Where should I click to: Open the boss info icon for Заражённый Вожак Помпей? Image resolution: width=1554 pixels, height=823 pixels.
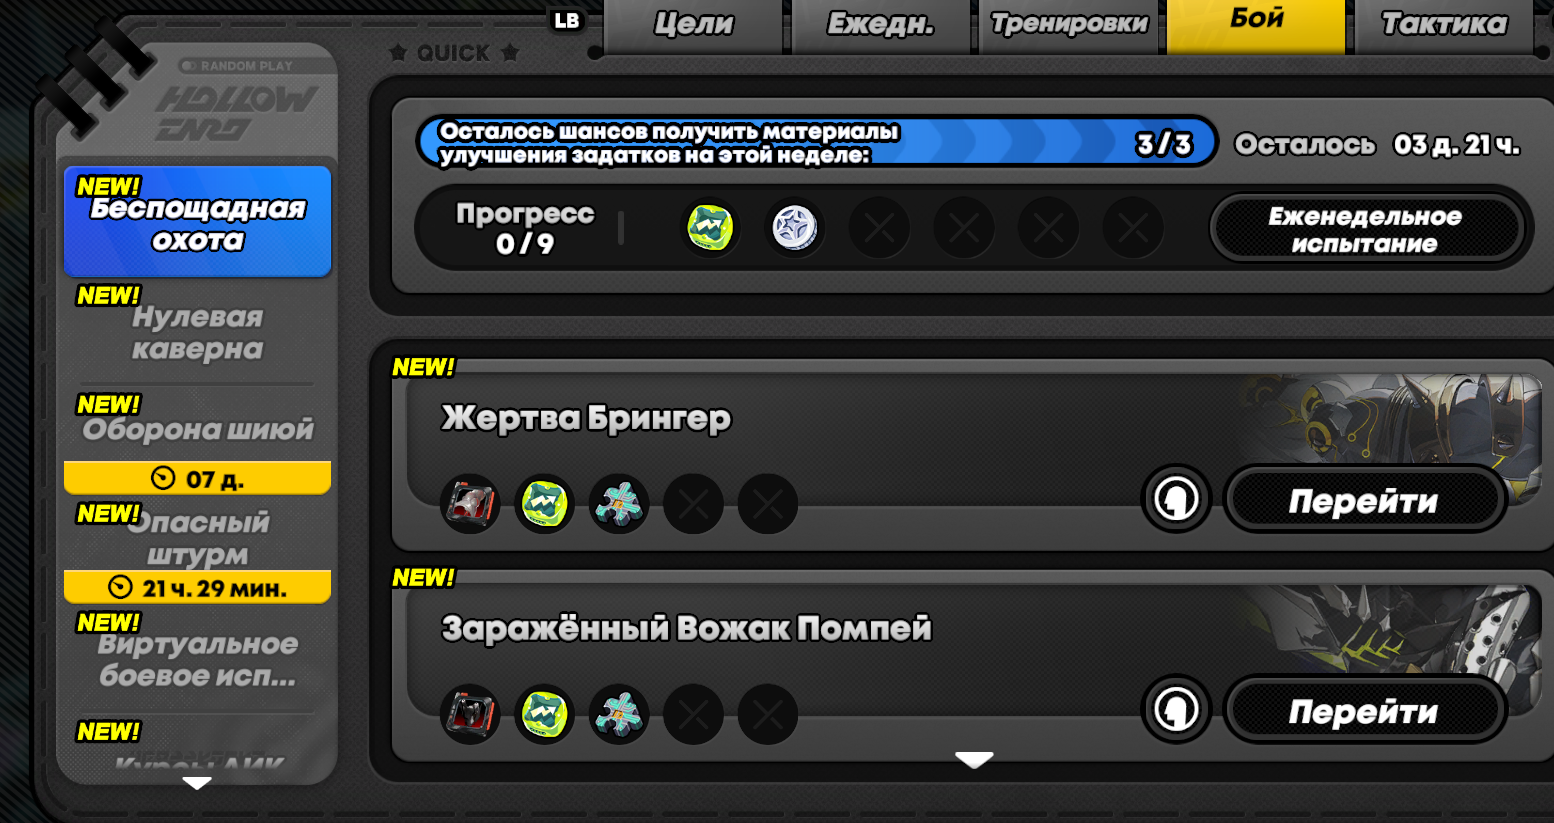click(x=1176, y=709)
